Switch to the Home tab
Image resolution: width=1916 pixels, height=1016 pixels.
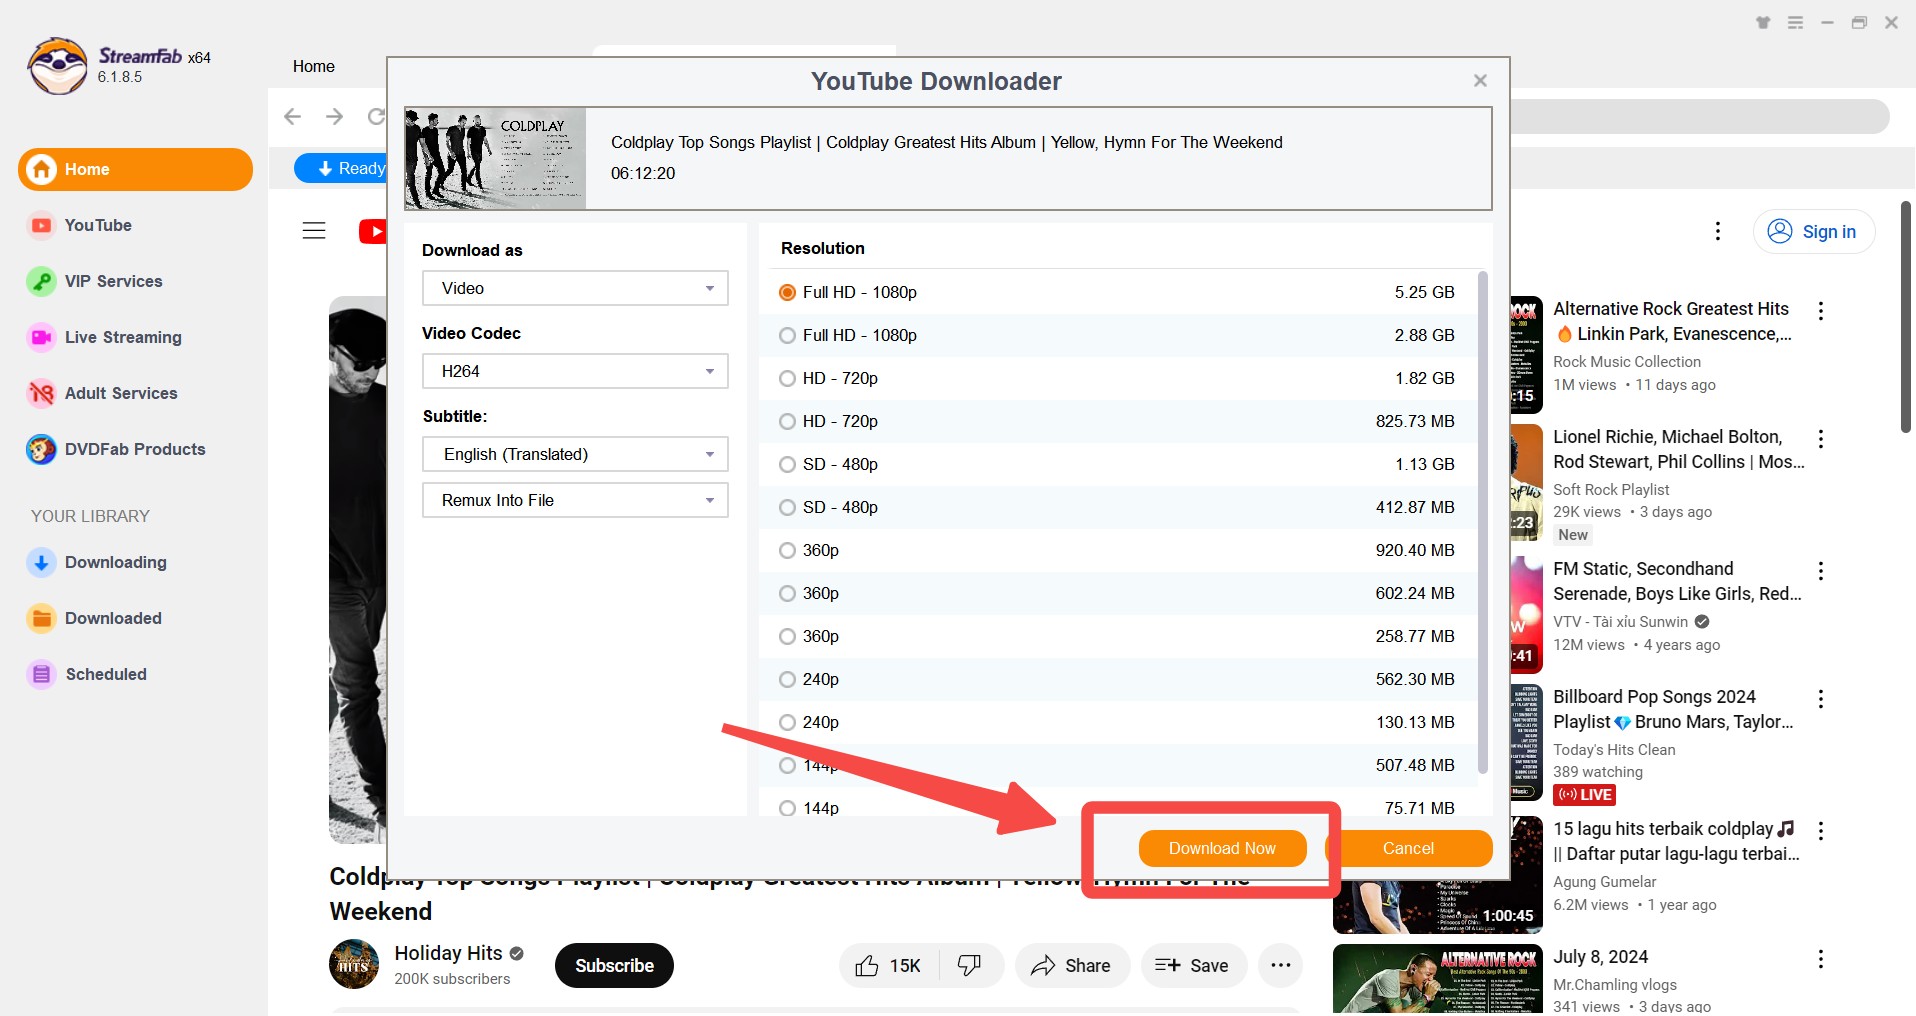tap(314, 66)
